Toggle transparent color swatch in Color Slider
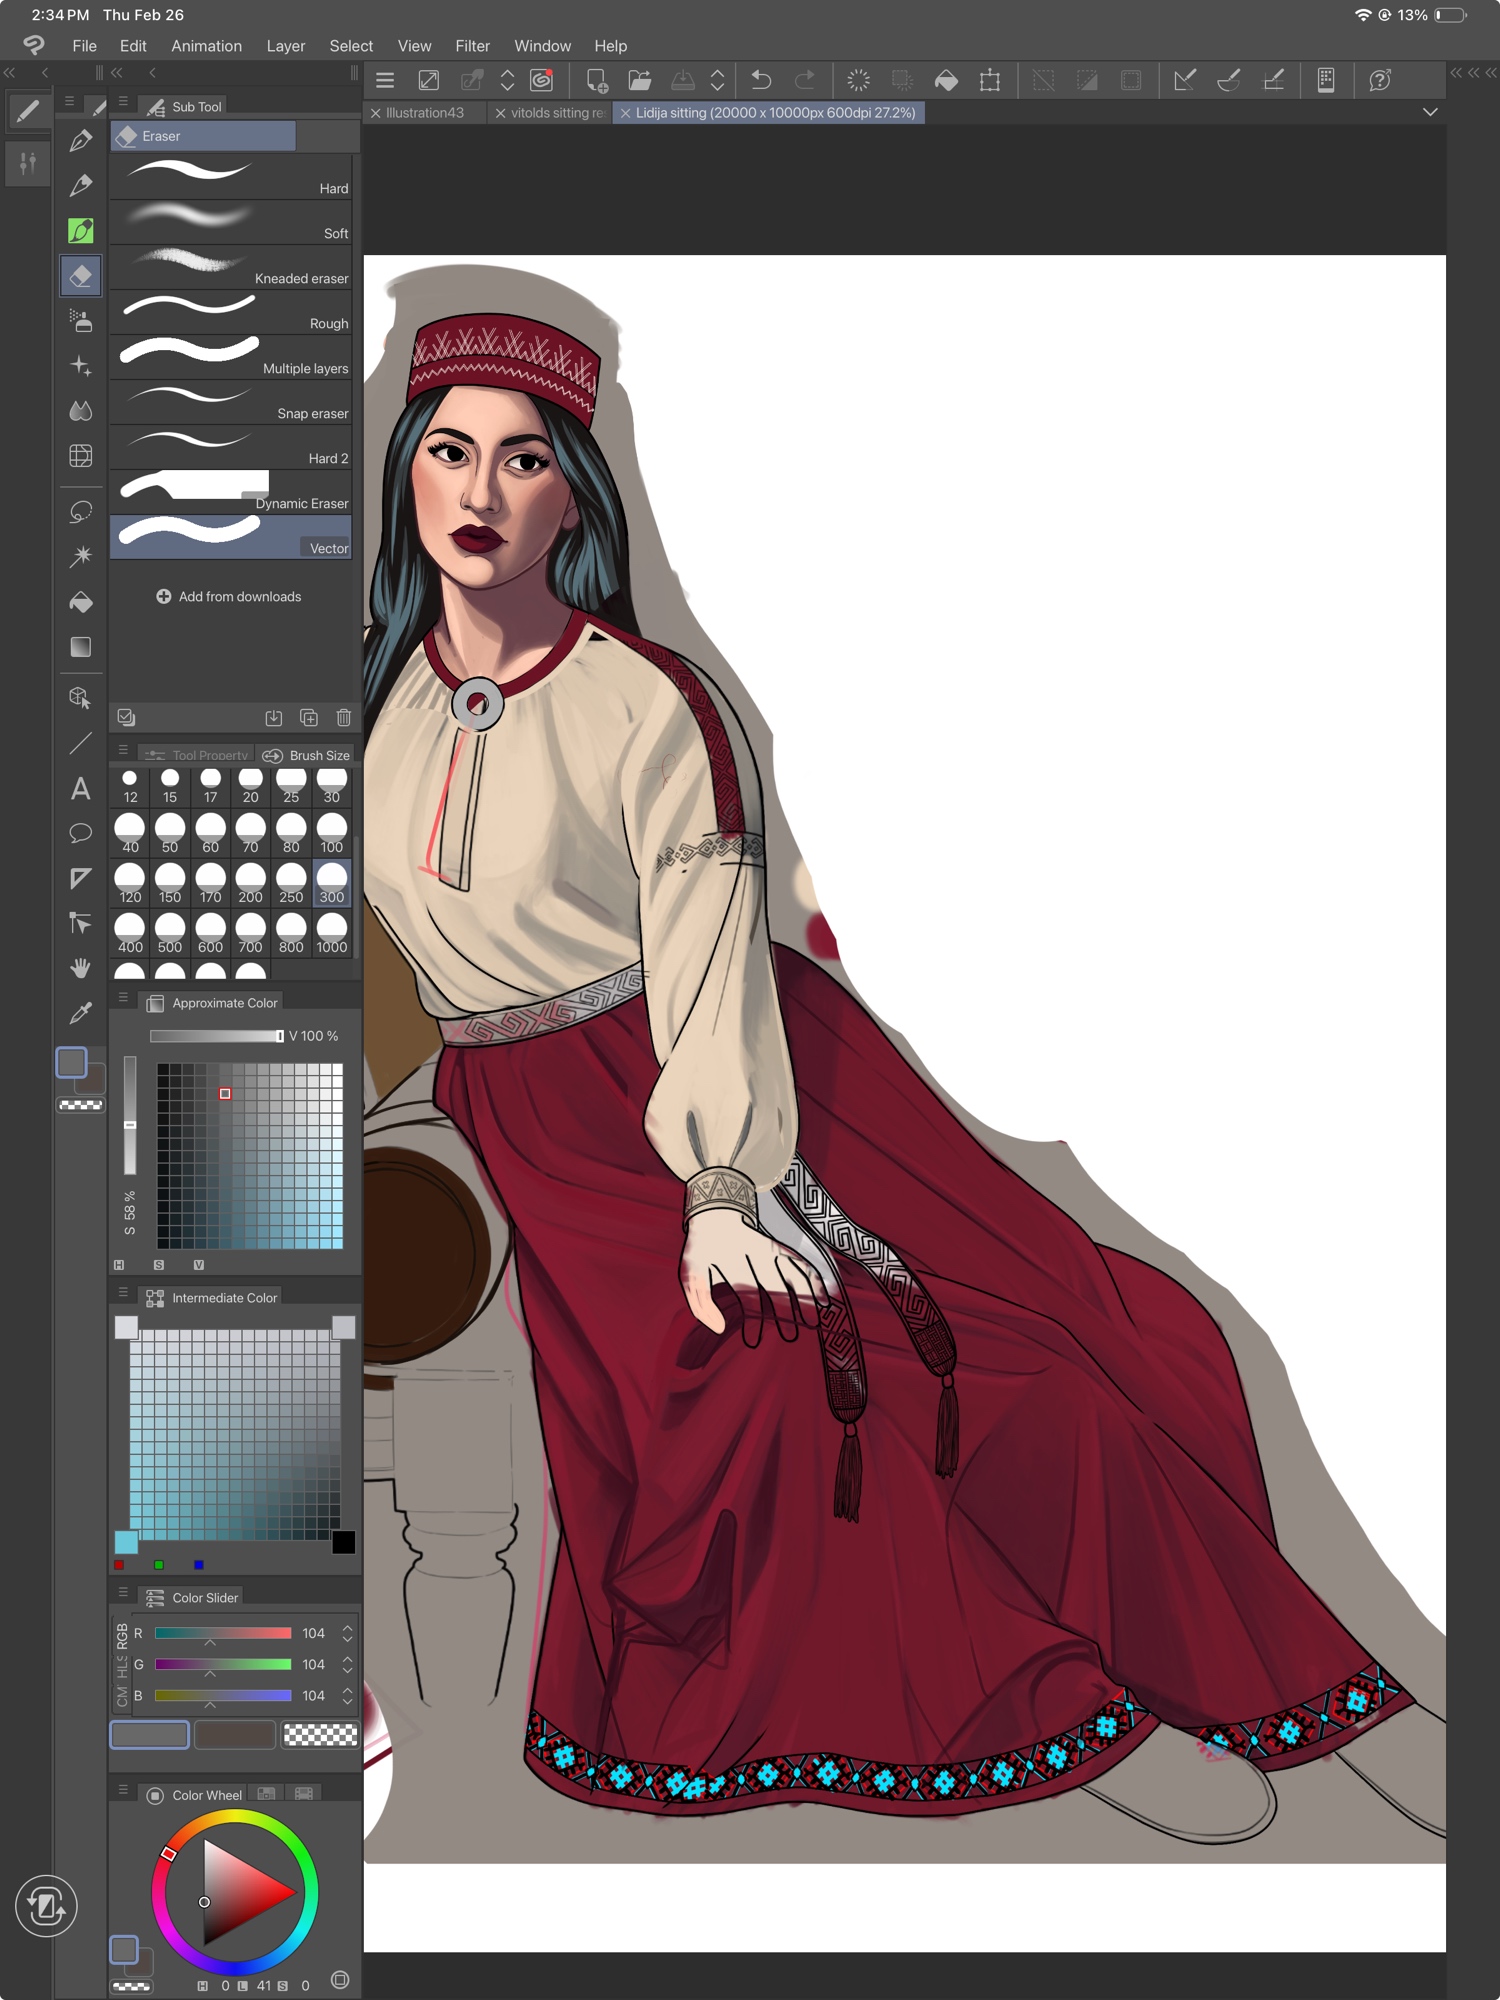Image resolution: width=1500 pixels, height=2000 pixels. (320, 1734)
